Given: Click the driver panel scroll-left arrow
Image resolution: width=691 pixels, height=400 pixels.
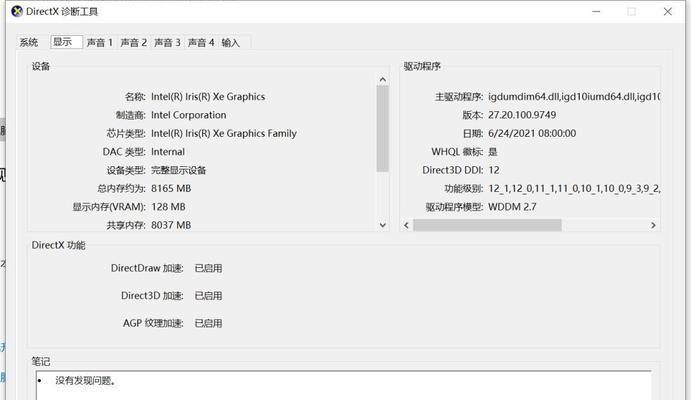Looking at the screenshot, I should (x=406, y=226).
